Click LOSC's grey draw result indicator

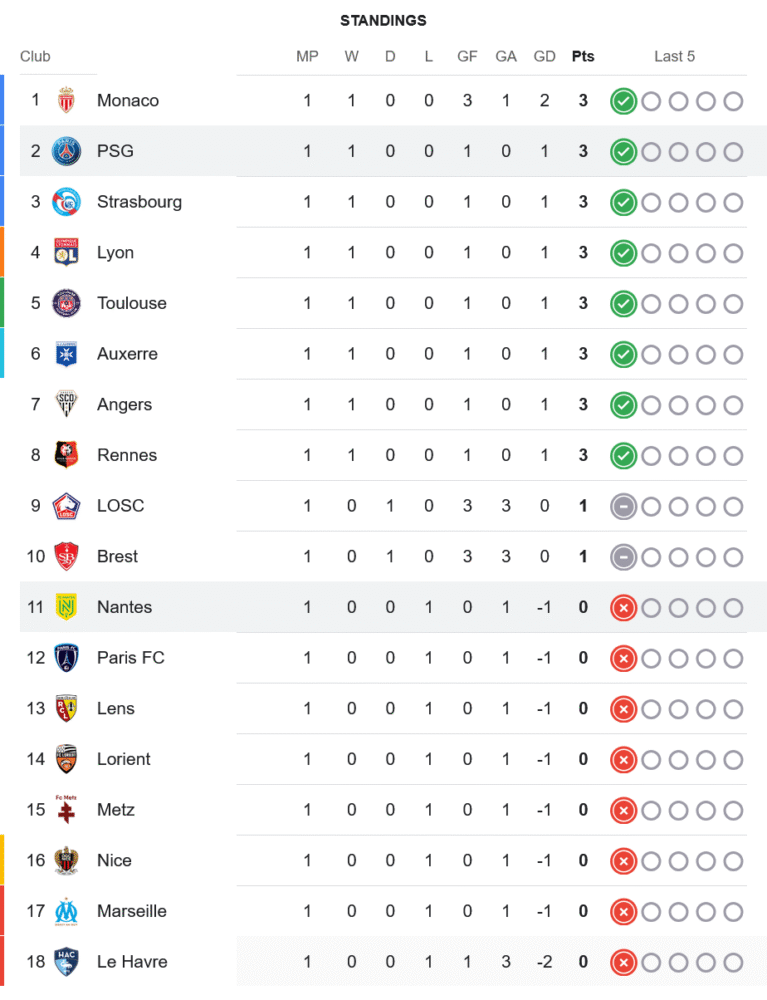623,506
